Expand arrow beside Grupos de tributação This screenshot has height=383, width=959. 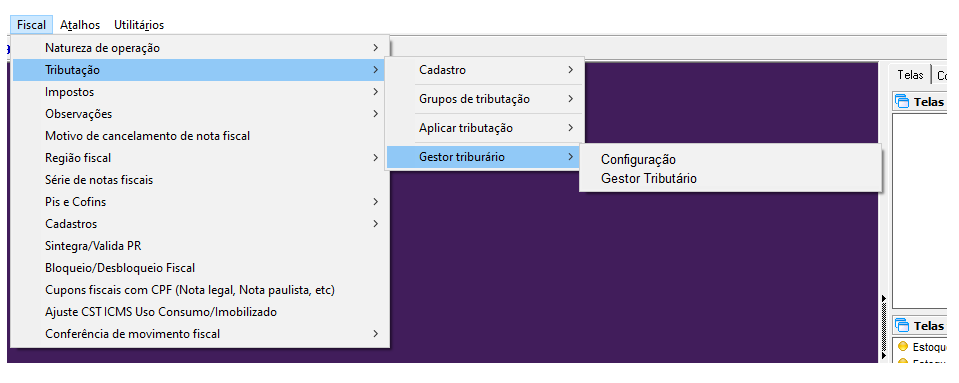coord(570,99)
